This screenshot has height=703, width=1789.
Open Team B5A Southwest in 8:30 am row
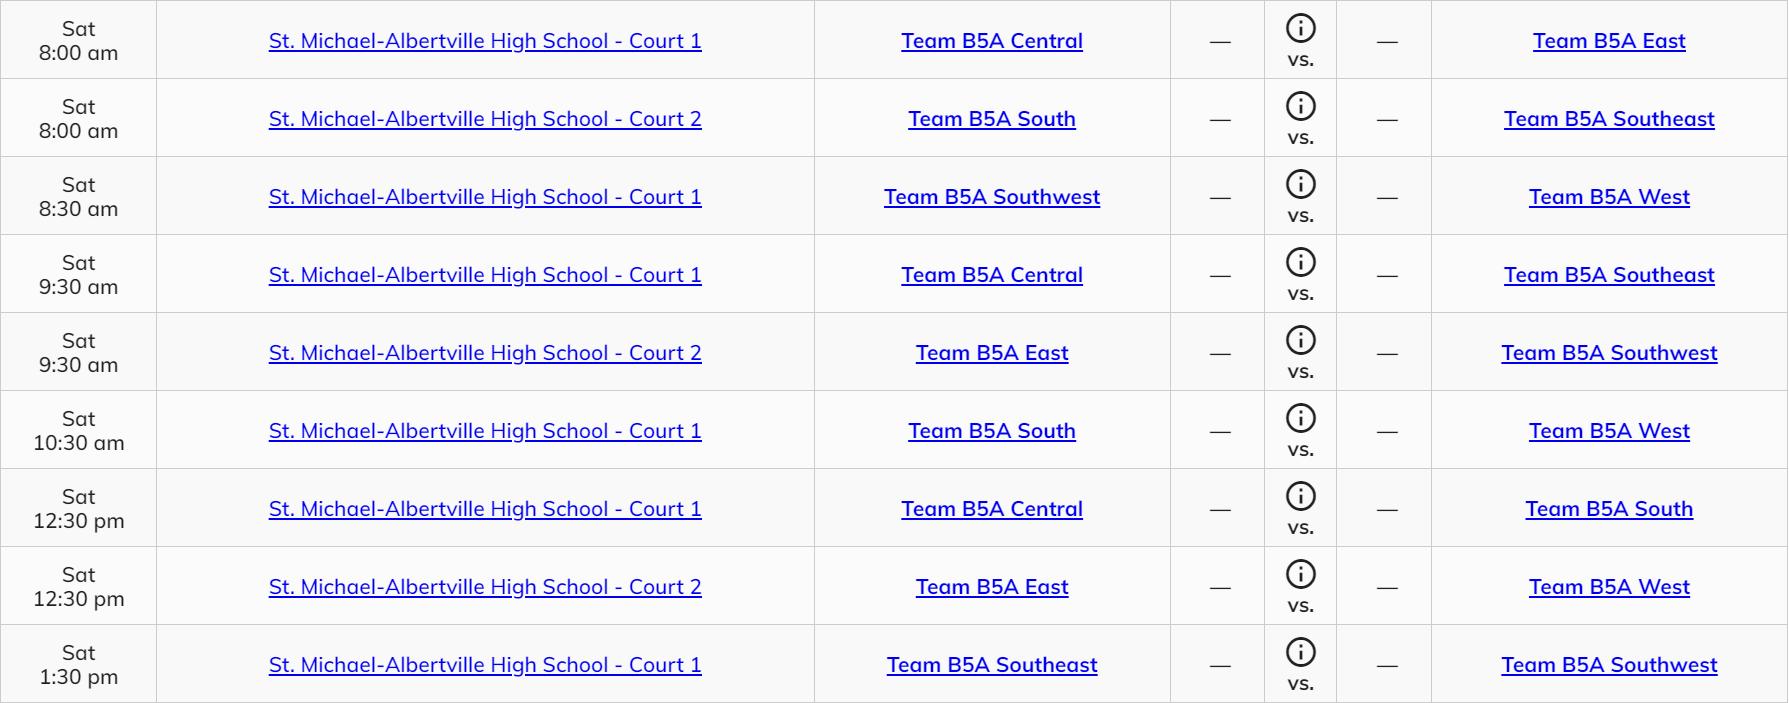pos(992,197)
